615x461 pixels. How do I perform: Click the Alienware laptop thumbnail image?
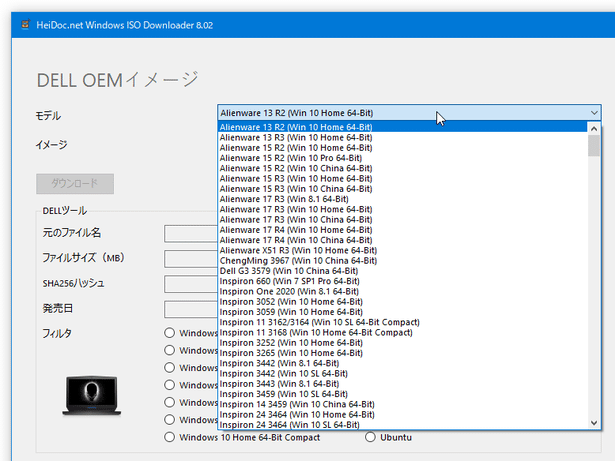tap(91, 395)
